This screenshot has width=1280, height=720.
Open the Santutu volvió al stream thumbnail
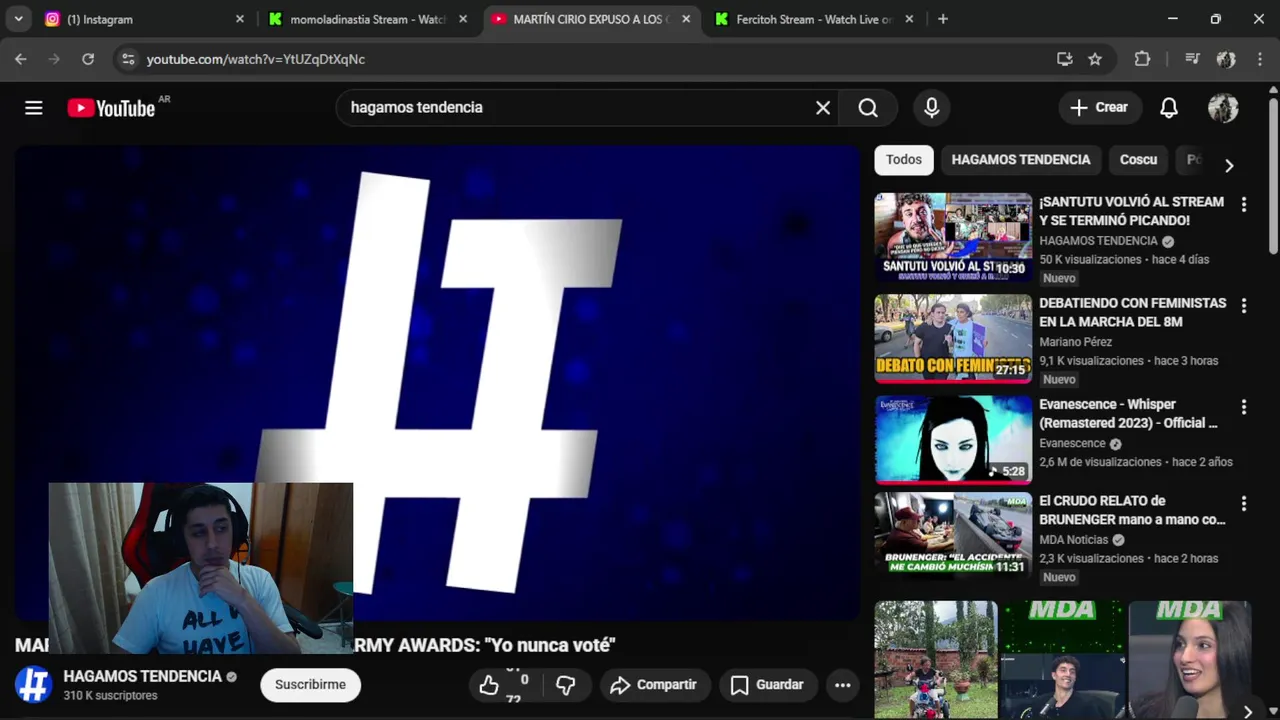(953, 237)
